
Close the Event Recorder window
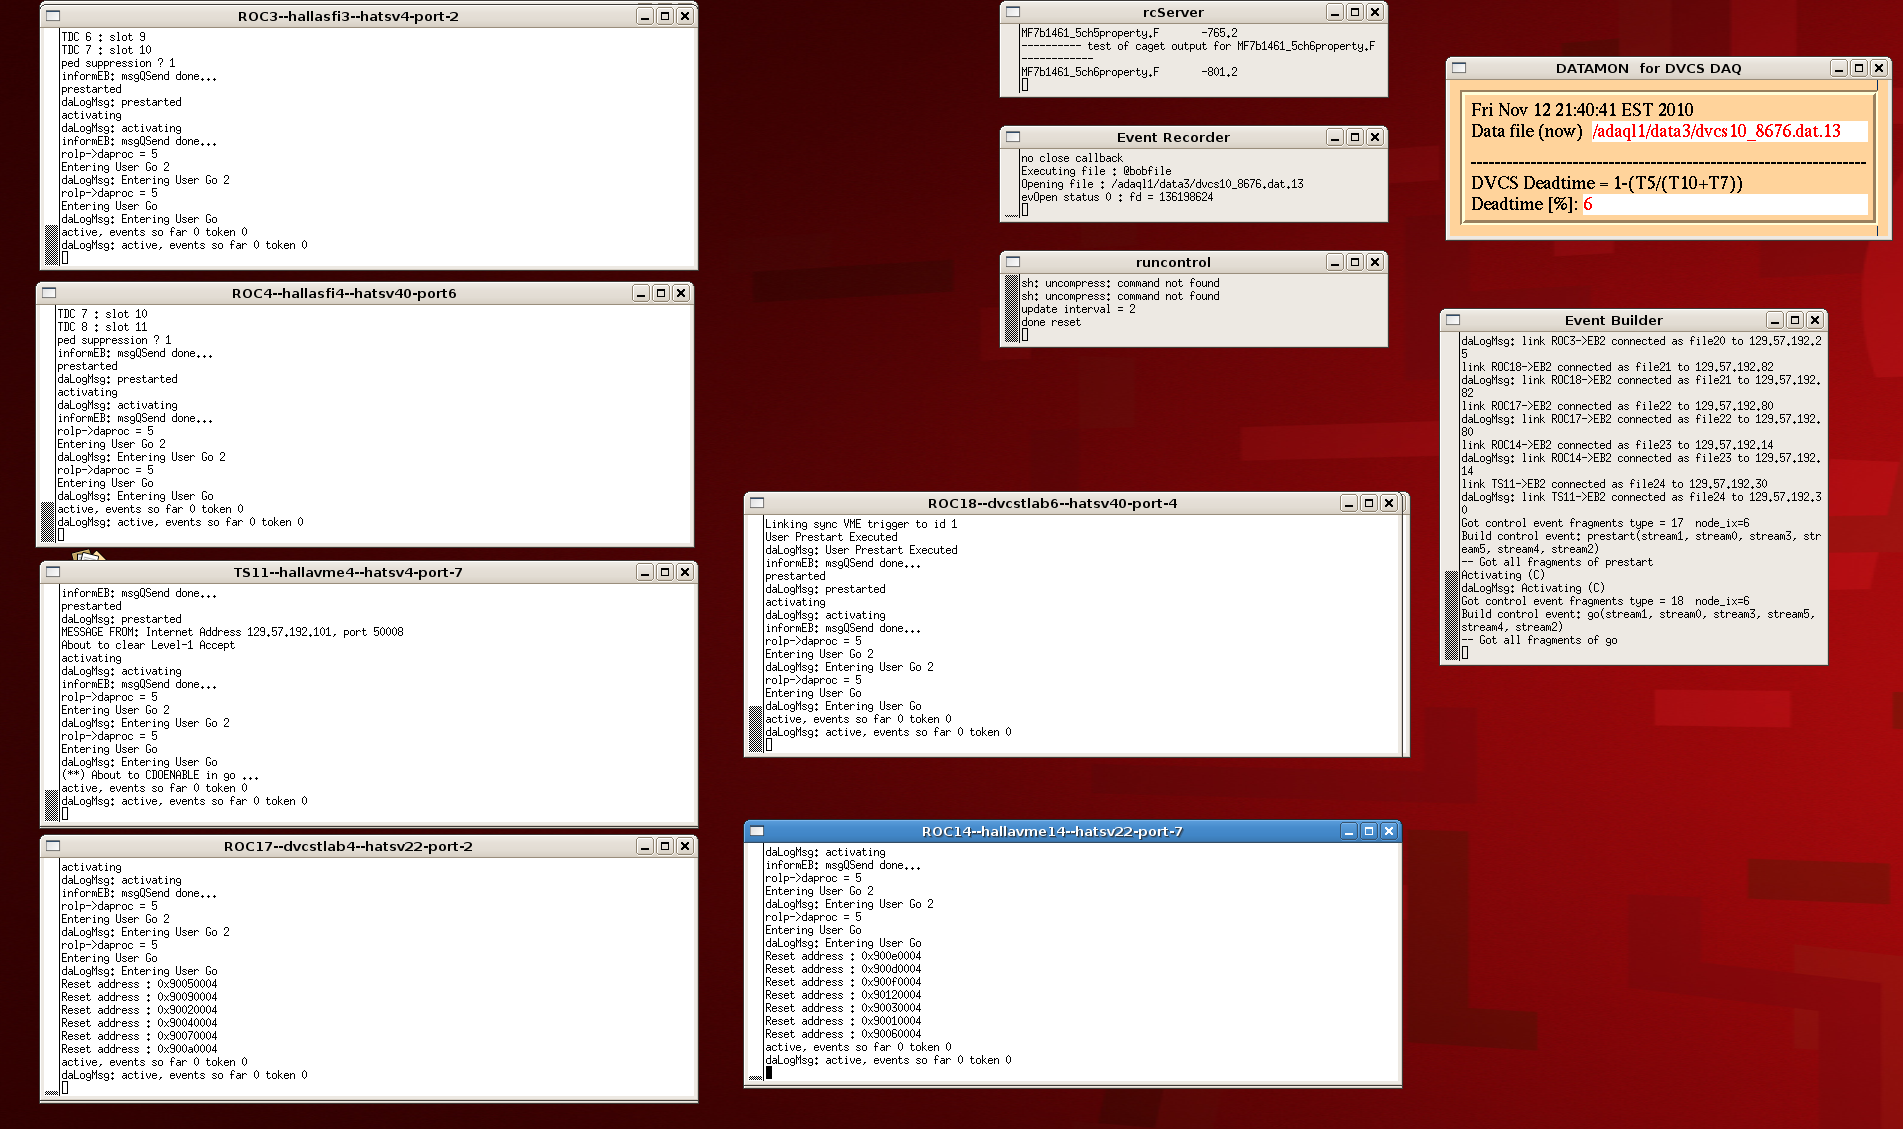pyautogui.click(x=1375, y=137)
